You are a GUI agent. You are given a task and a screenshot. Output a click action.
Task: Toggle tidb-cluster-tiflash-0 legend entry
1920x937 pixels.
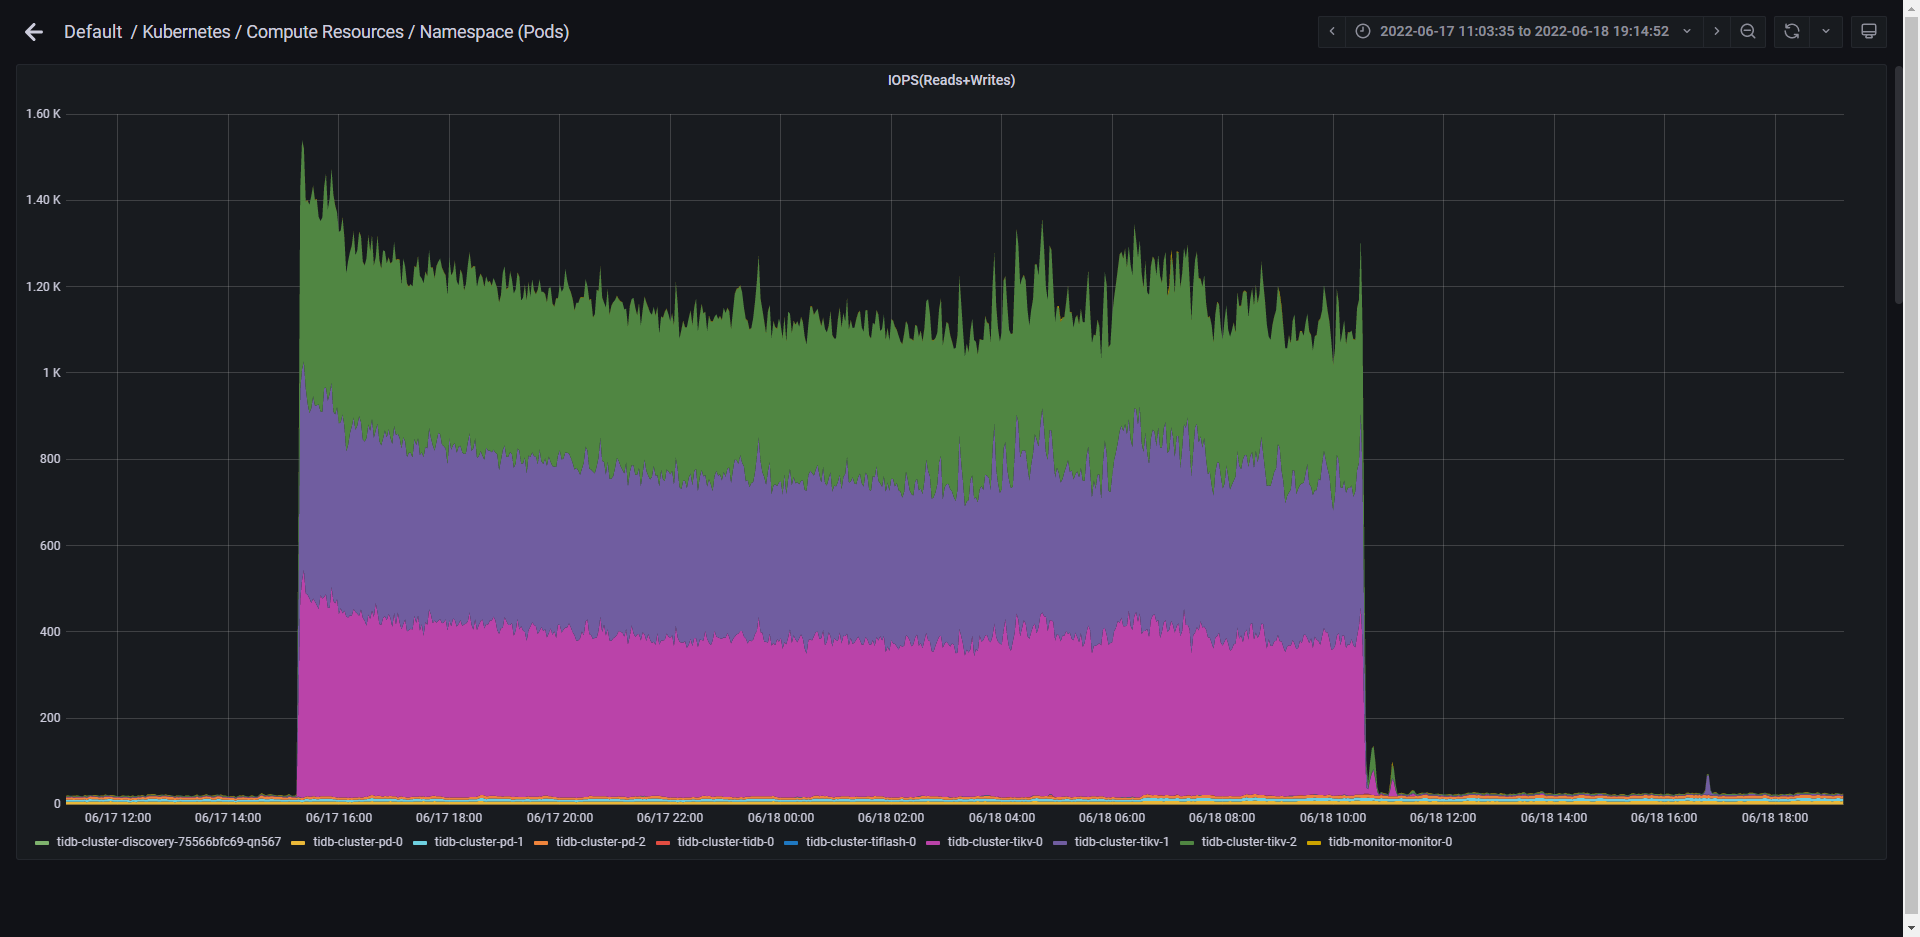860,842
